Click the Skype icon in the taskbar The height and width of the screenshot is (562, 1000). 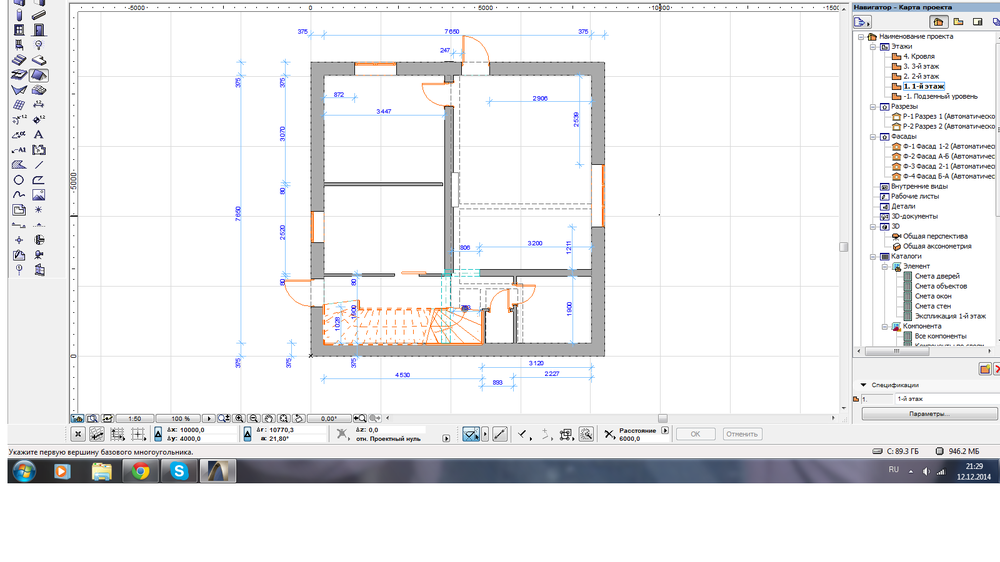pos(180,471)
